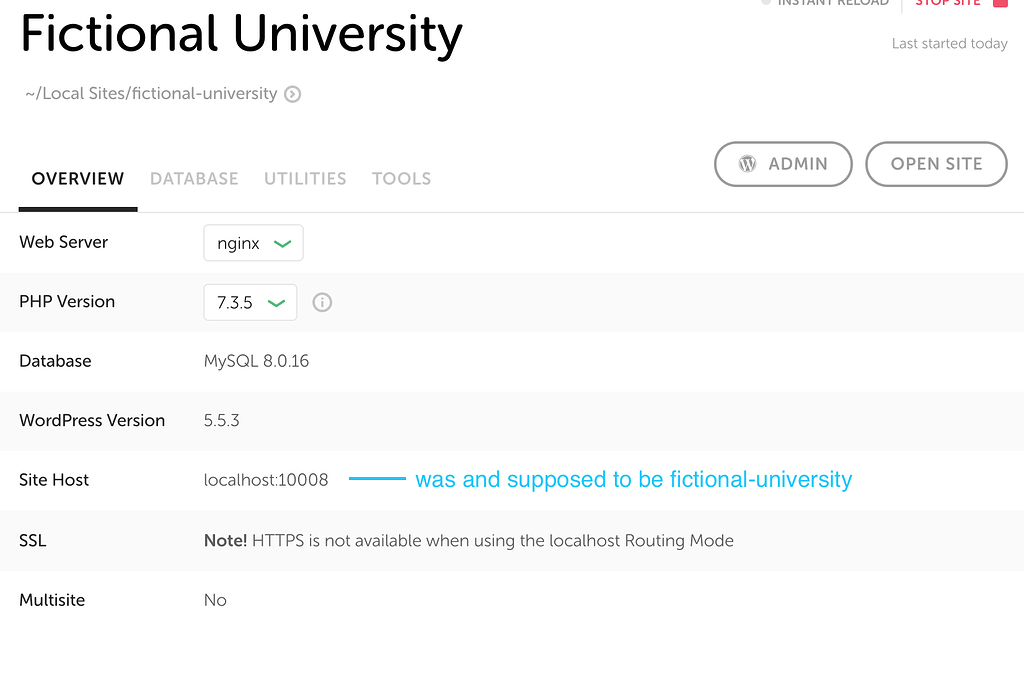Toggle the Instant Reload indicator
Screen dimensions: 1024x700
(766, 3)
